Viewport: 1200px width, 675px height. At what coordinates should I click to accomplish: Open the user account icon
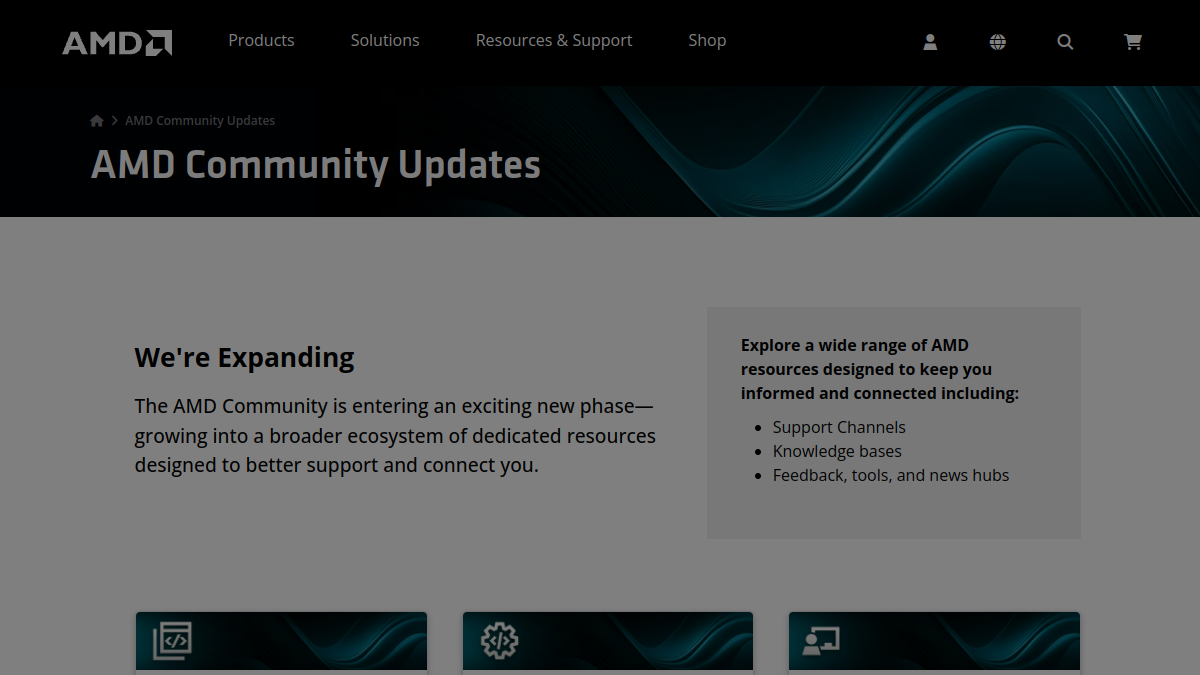[x=930, y=42]
